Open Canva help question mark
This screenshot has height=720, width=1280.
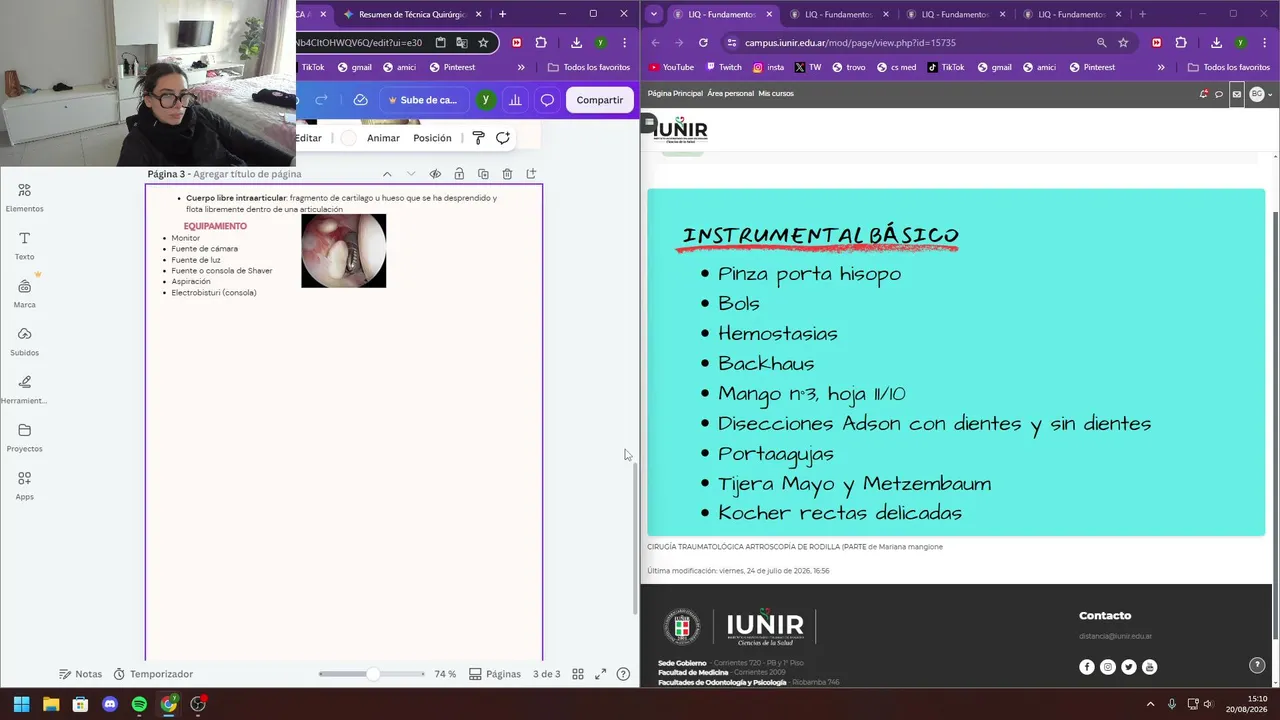[x=623, y=674]
